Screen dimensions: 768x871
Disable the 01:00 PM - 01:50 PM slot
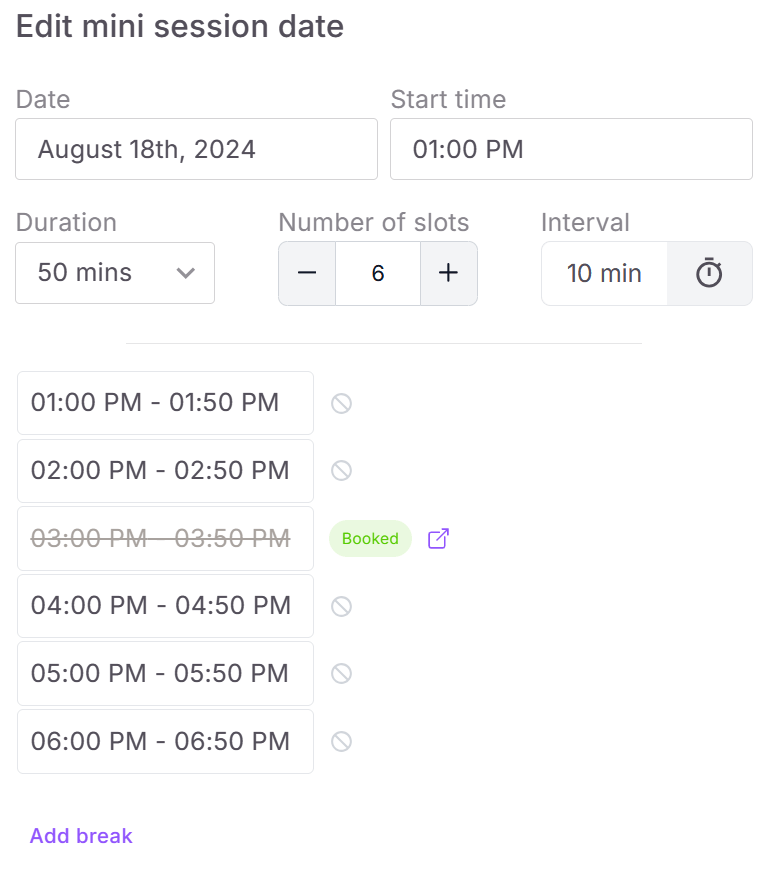pos(342,403)
